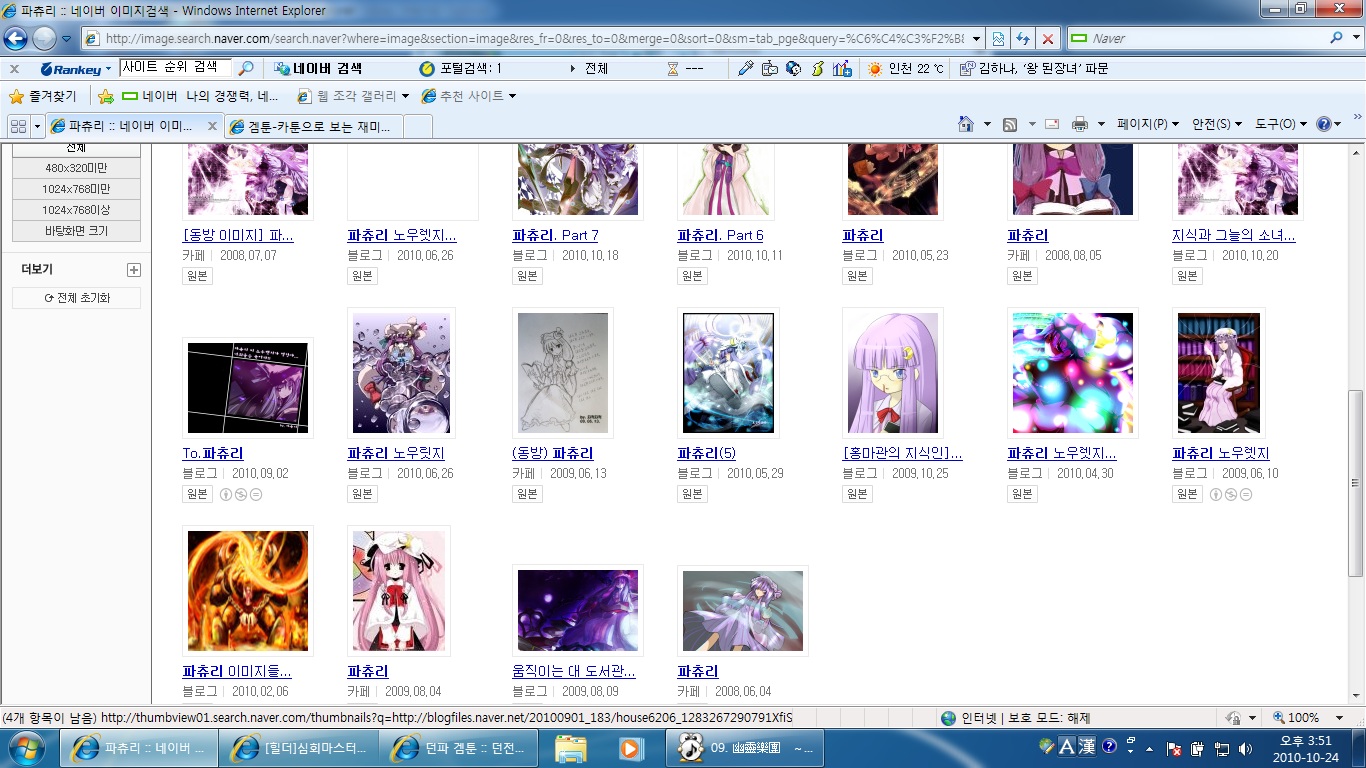Click the To.파츄리 image thumbnail
The width and height of the screenshot is (1366, 768).
248,388
